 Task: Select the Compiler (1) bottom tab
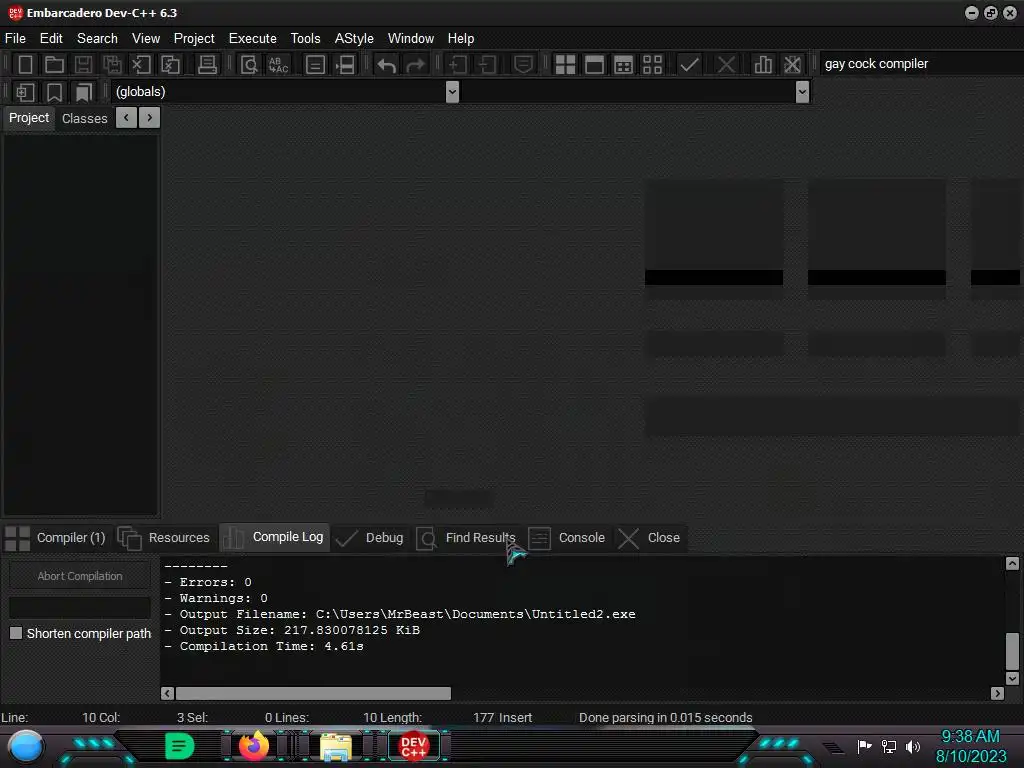pyautogui.click(x=56, y=537)
